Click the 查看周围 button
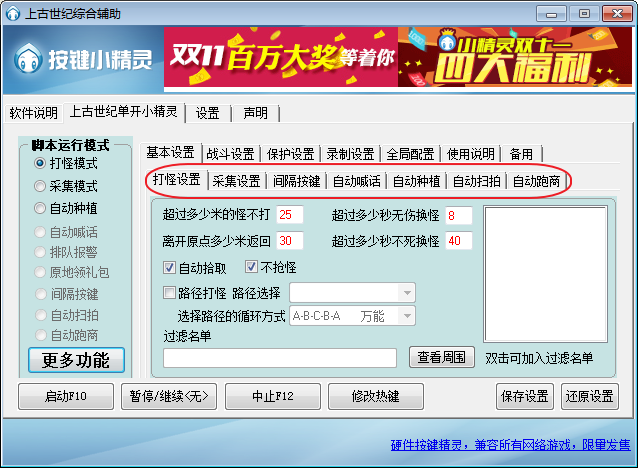The image size is (638, 468). click(441, 357)
